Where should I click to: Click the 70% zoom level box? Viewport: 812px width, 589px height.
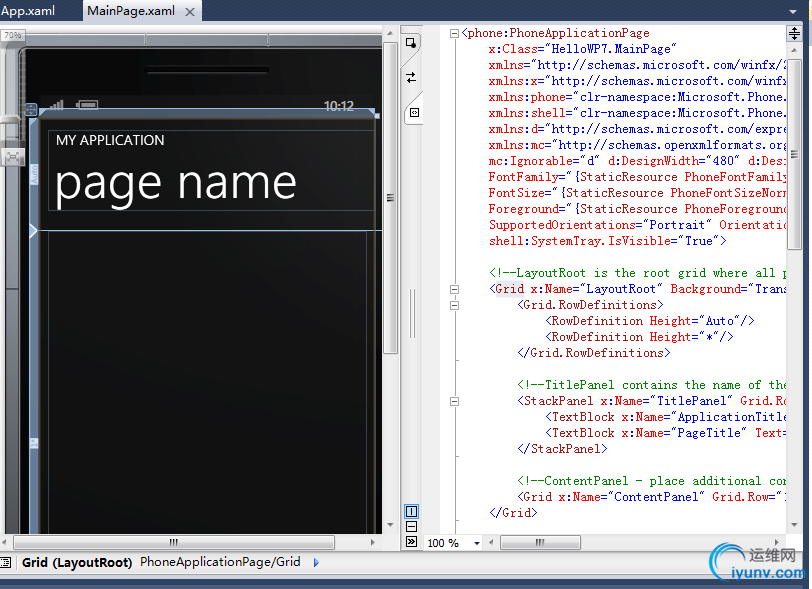(12, 35)
